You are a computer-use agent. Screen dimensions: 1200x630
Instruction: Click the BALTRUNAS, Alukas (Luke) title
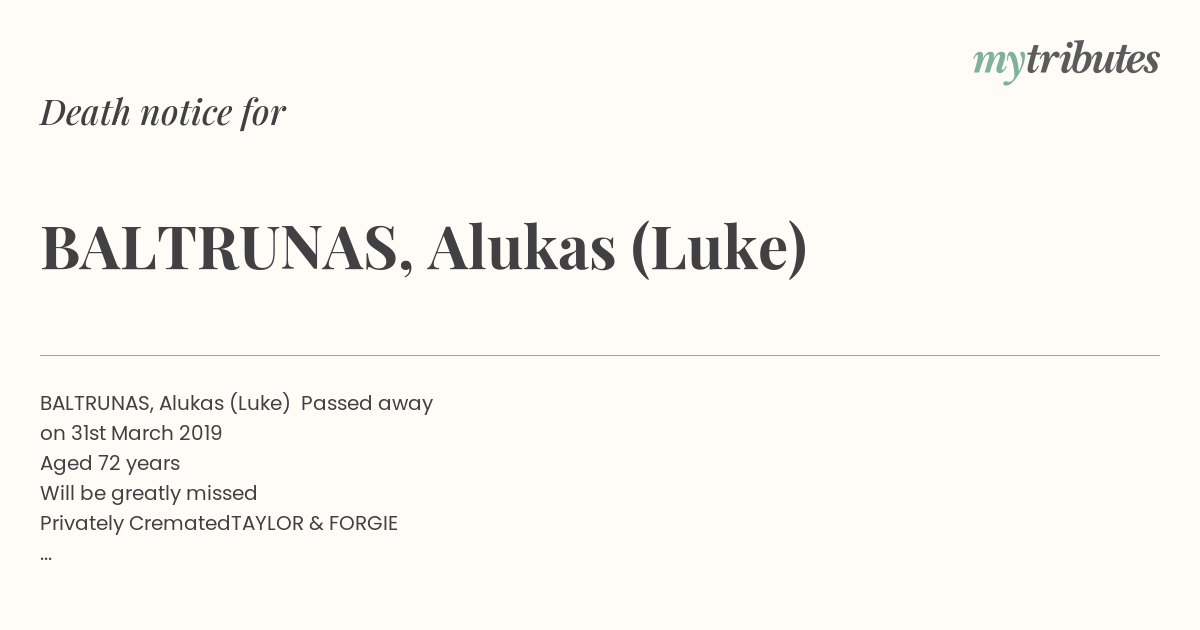pyautogui.click(x=424, y=249)
